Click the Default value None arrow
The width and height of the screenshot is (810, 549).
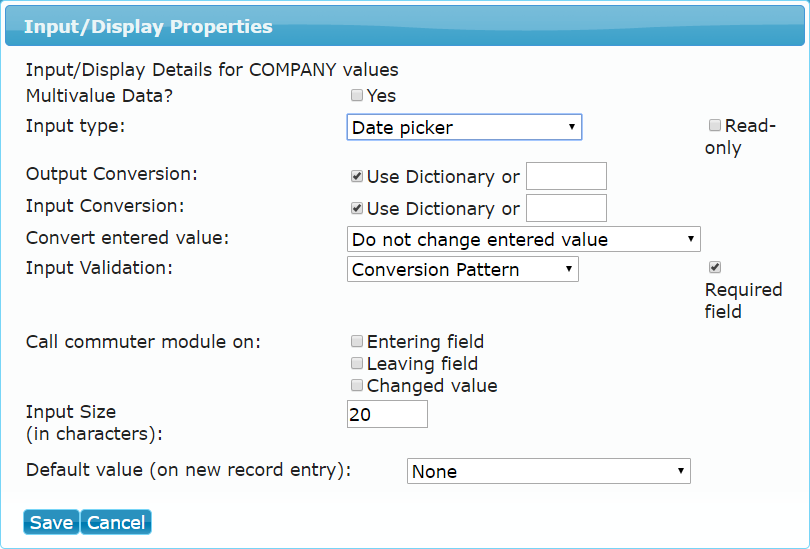[x=680, y=471]
